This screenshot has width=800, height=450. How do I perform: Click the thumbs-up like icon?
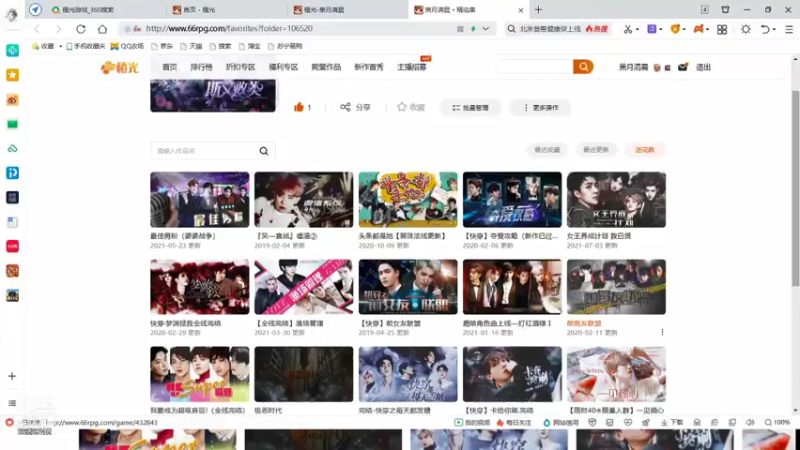coord(298,107)
